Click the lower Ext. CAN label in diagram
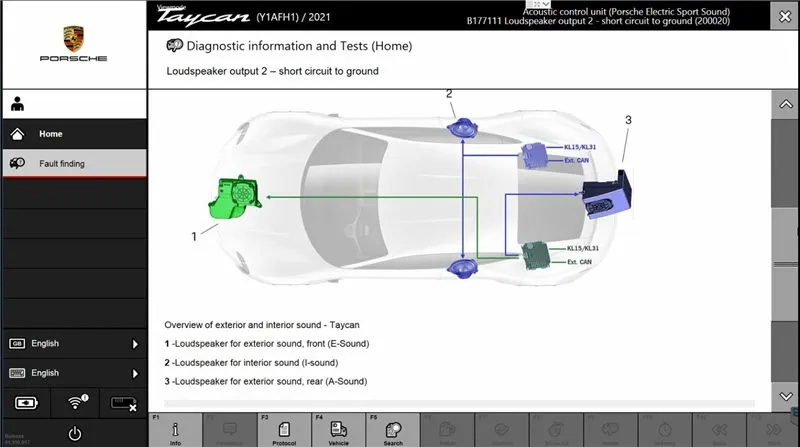This screenshot has height=447, width=800. point(580,262)
